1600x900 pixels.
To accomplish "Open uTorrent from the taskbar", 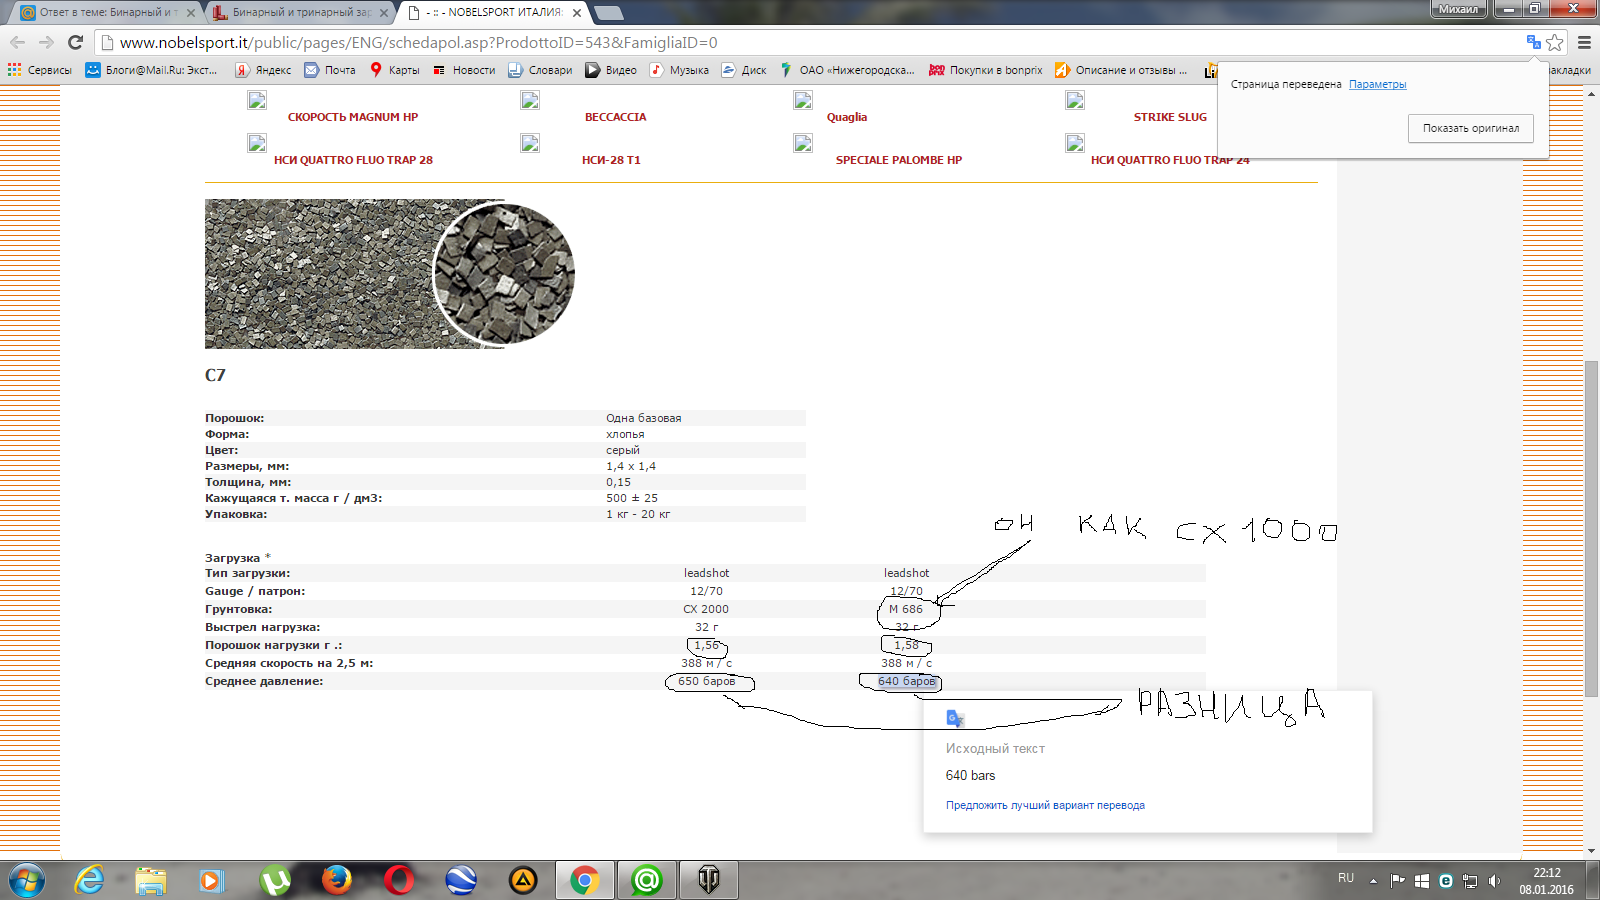I will [274, 880].
